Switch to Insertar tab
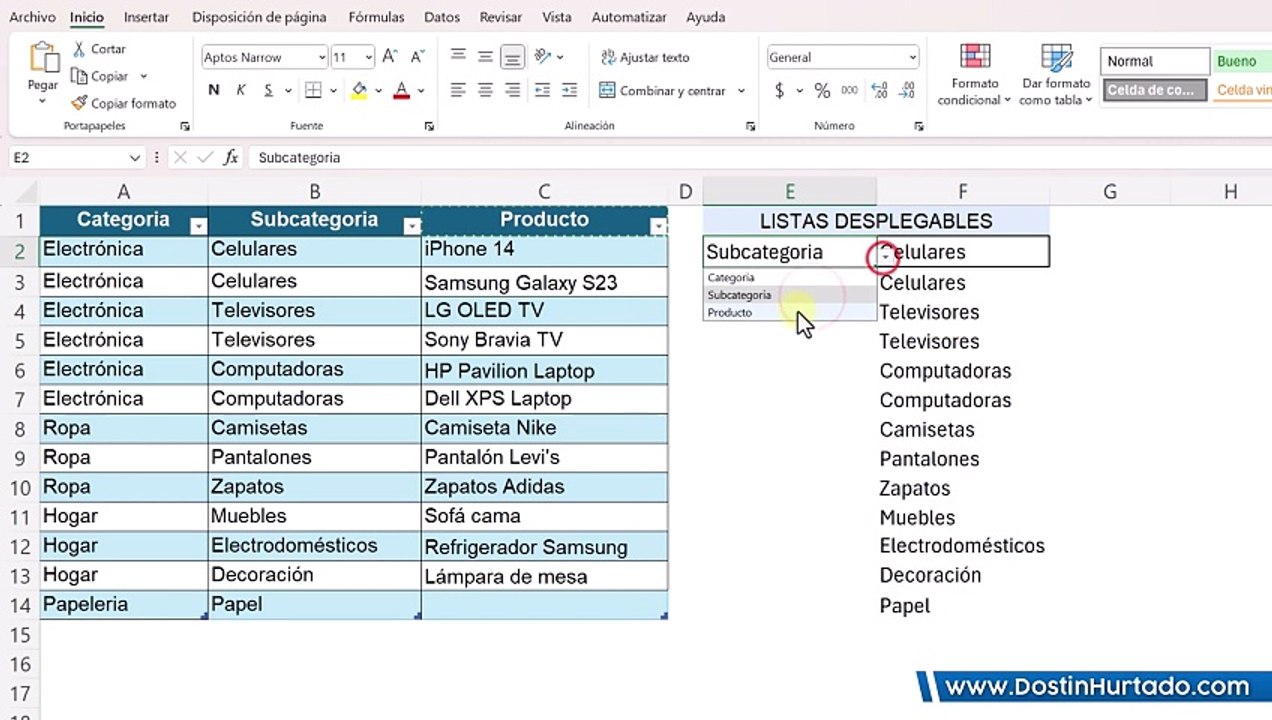The image size is (1272, 720). pyautogui.click(x=146, y=17)
